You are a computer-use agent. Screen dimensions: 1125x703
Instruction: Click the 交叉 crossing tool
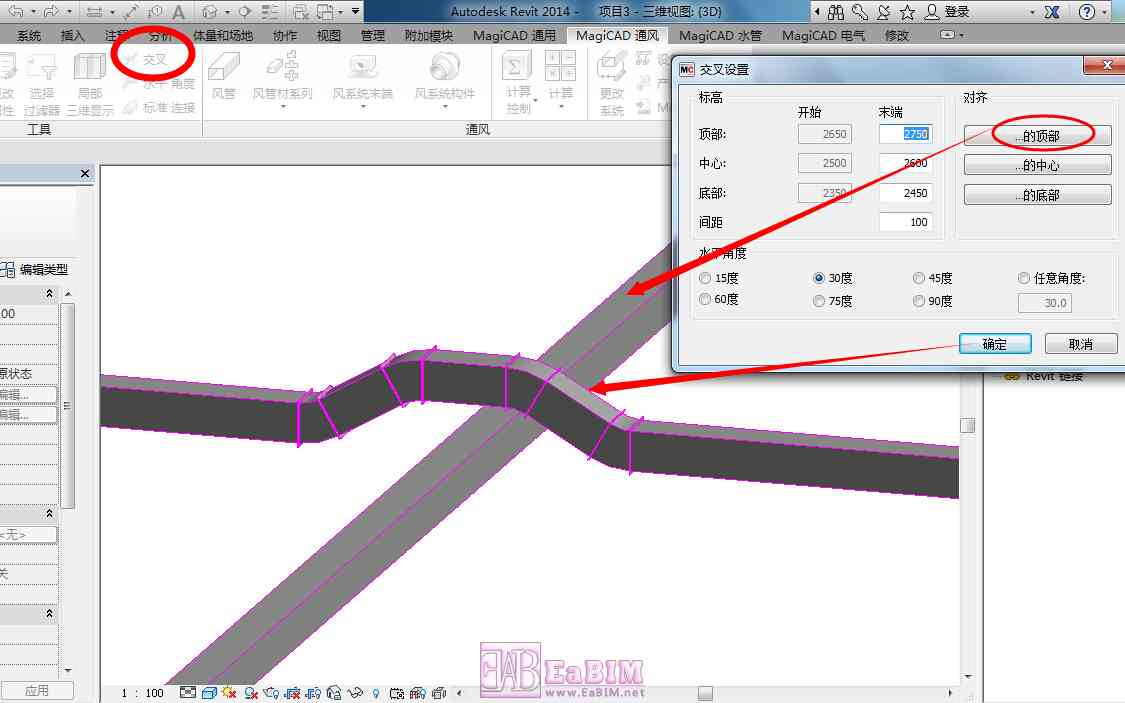(x=147, y=60)
